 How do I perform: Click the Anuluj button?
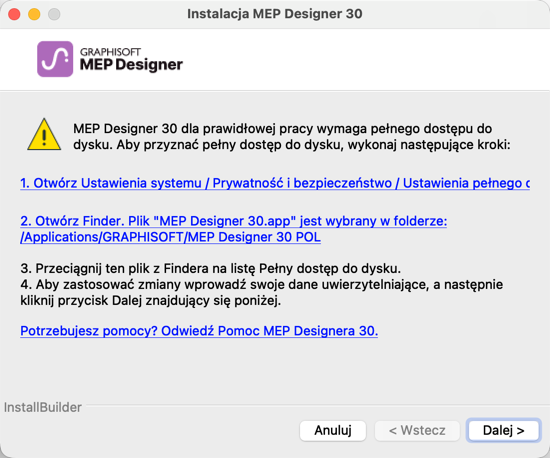333,430
